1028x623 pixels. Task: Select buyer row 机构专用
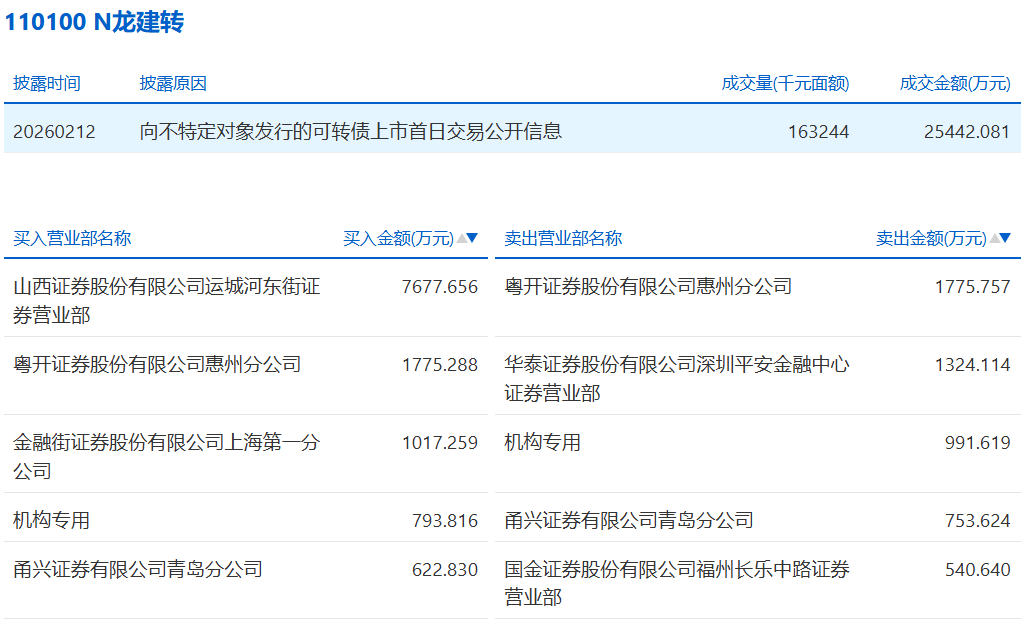[x=51, y=521]
